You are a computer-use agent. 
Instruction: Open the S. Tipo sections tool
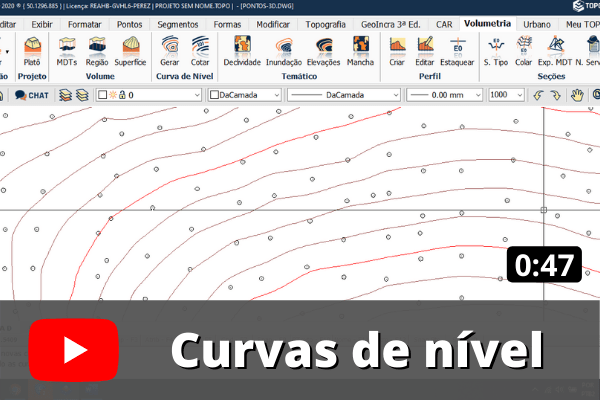point(496,51)
